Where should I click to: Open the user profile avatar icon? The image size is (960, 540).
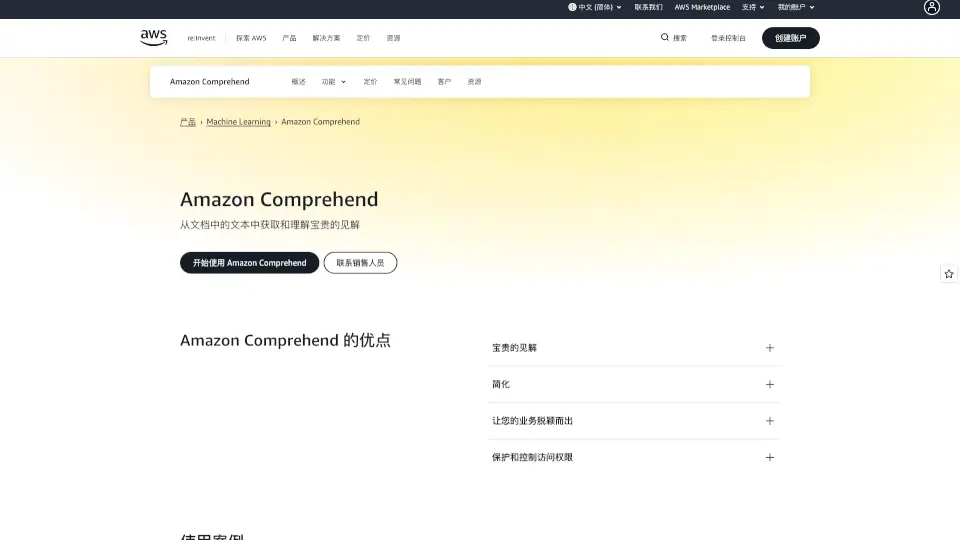coord(931,7)
